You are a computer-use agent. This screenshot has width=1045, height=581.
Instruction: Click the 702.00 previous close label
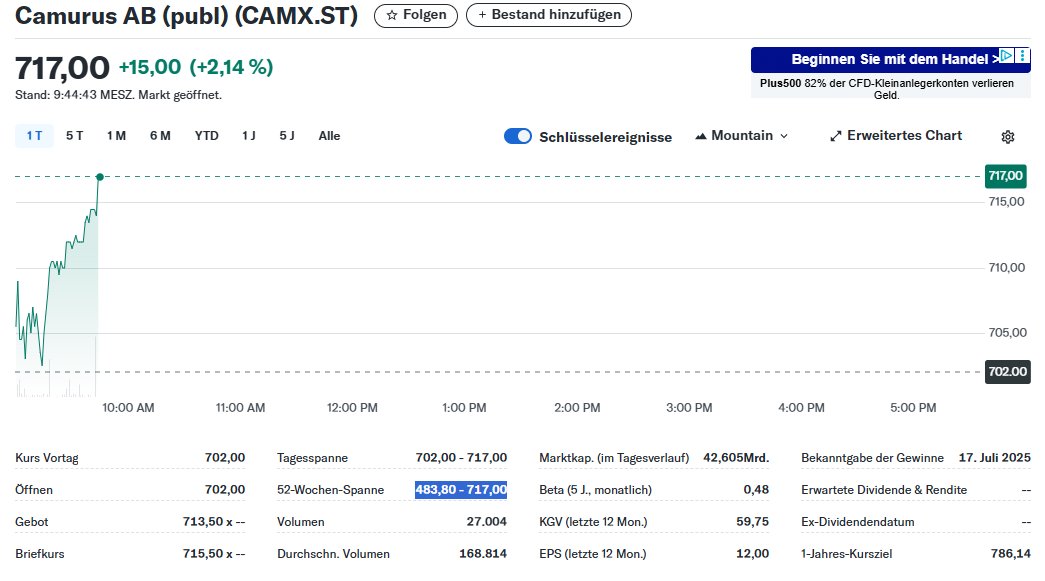click(1008, 372)
